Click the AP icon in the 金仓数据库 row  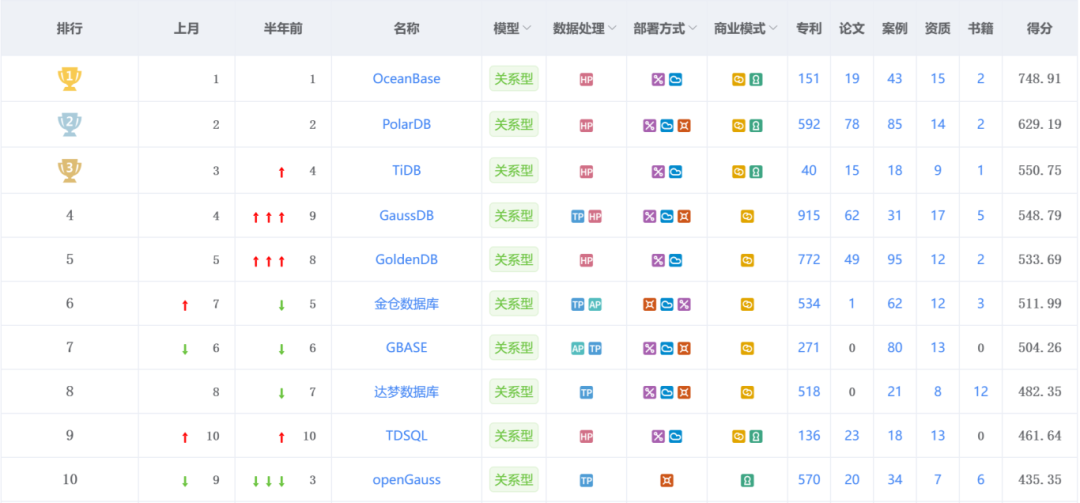[595, 305]
